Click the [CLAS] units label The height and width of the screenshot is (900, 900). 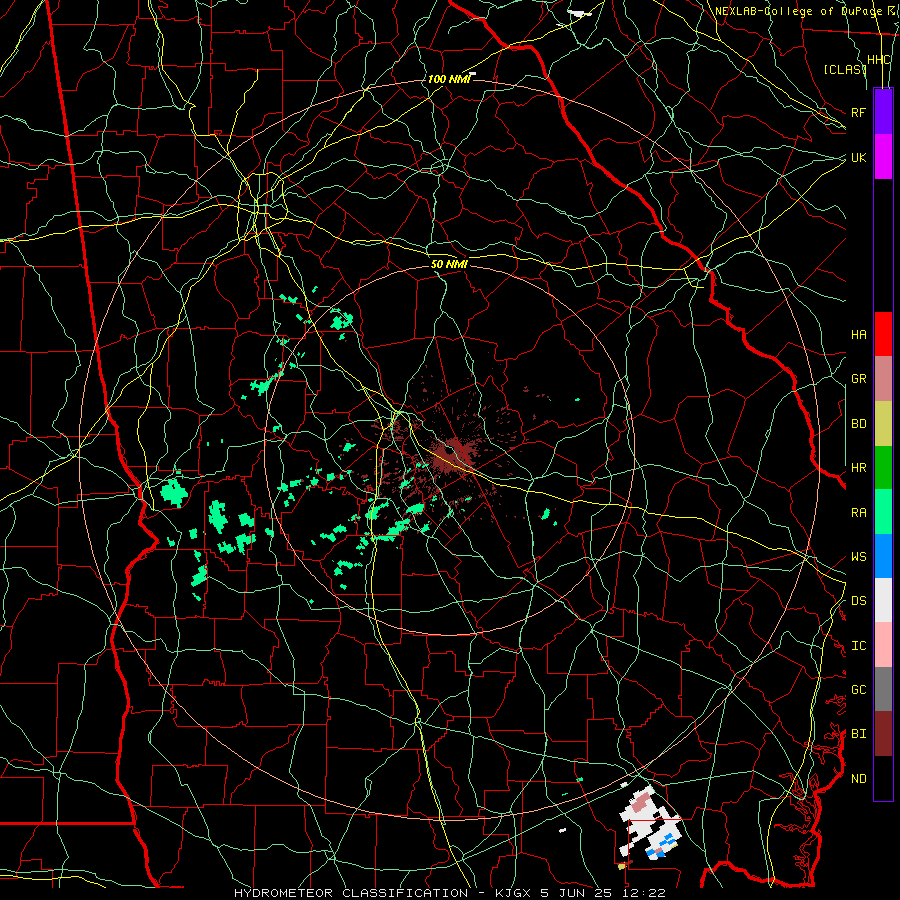pos(845,69)
